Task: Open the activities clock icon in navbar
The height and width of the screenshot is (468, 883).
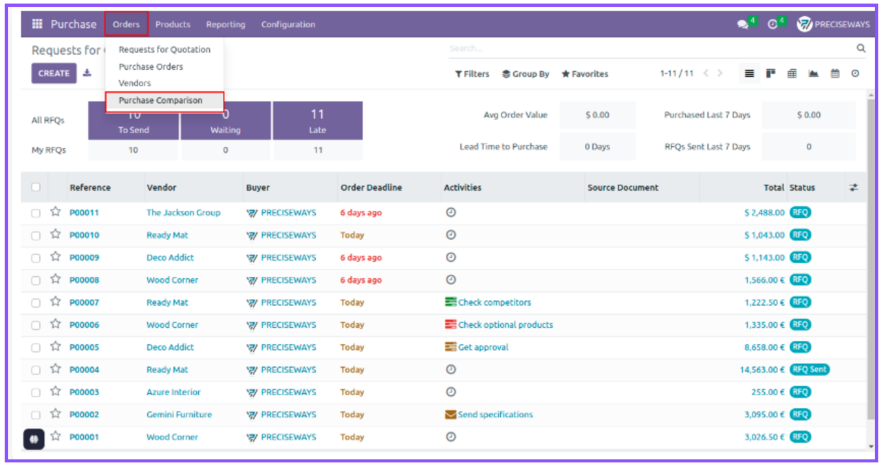Action: [772, 25]
